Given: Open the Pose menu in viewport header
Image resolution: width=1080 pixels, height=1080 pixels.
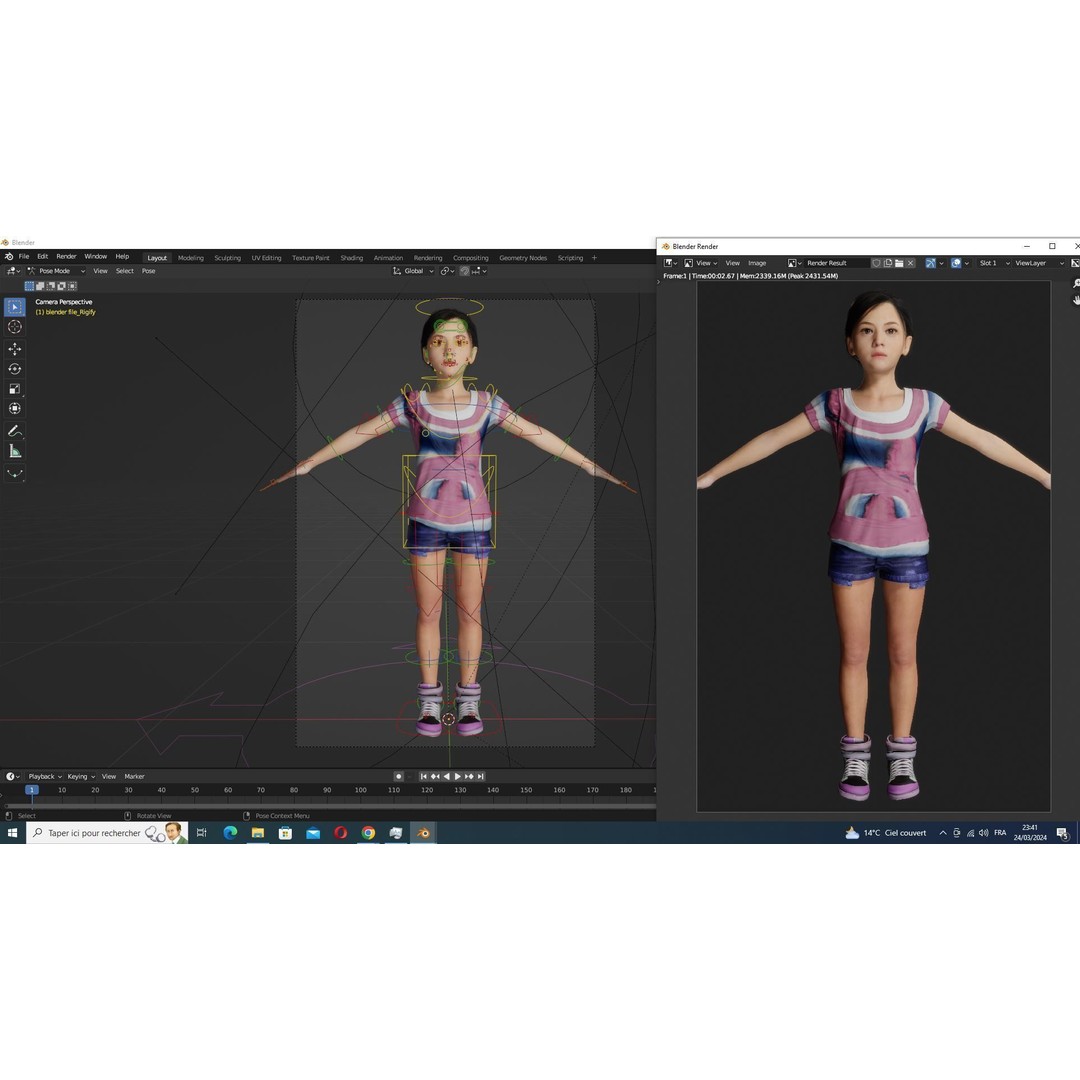Looking at the screenshot, I should (x=149, y=271).
